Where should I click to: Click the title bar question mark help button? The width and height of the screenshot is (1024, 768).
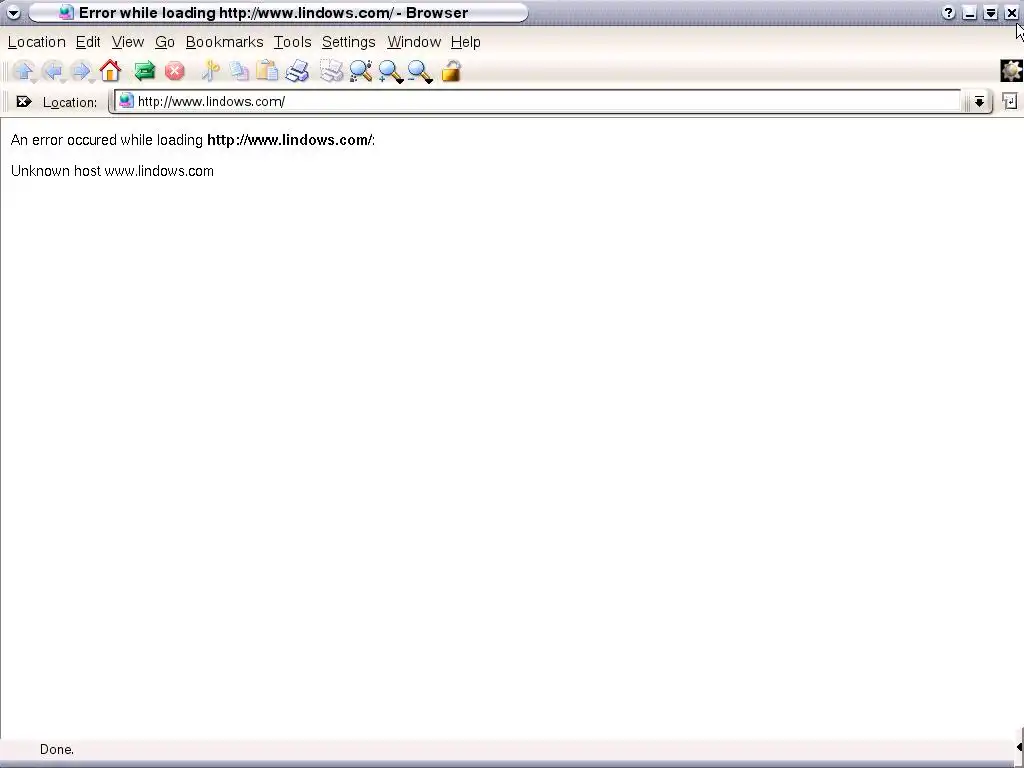948,12
